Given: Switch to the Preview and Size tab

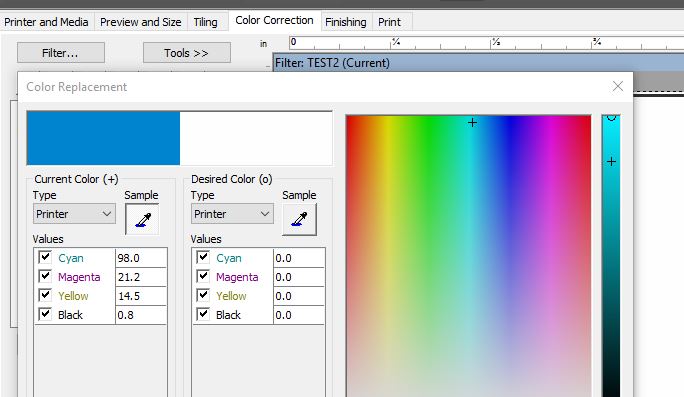Looking at the screenshot, I should click(x=140, y=22).
